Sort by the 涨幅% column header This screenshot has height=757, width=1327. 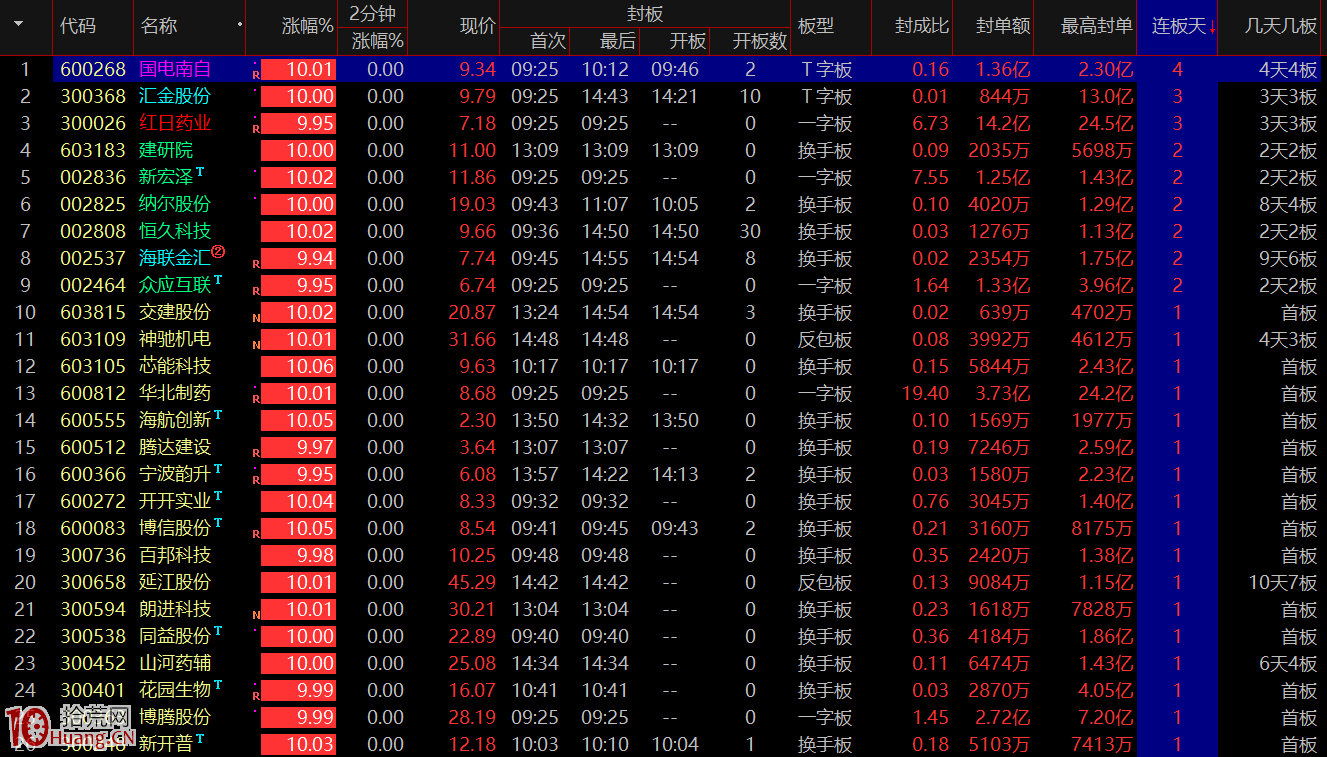(x=307, y=26)
